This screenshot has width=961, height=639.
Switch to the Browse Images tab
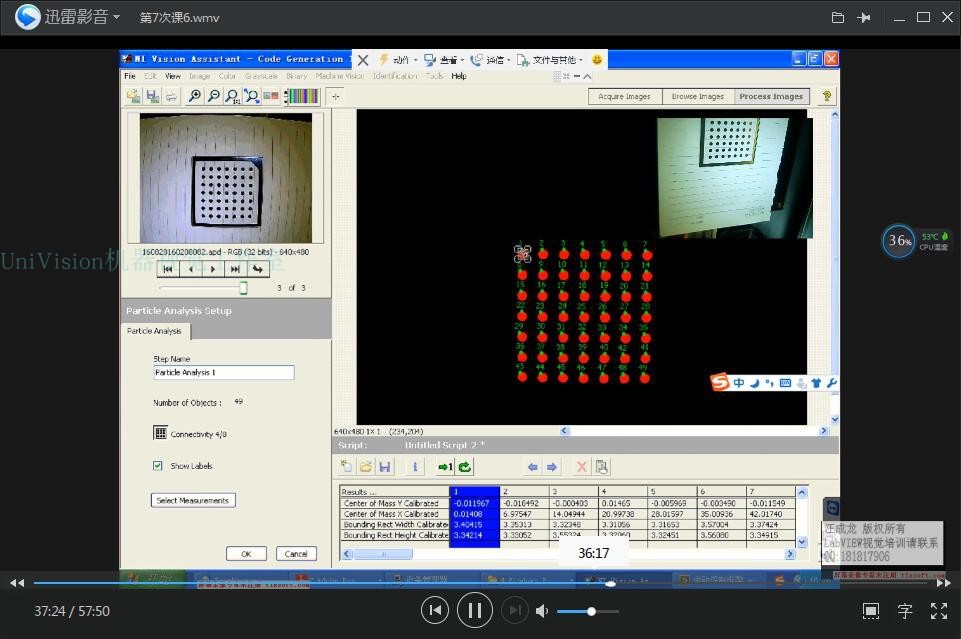[x=697, y=96]
